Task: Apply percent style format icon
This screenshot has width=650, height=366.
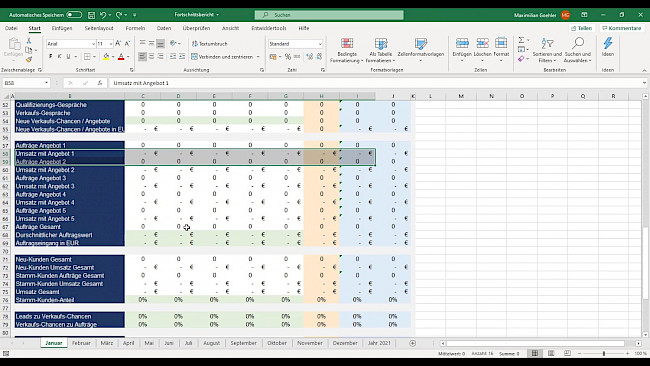Action: 288,57
